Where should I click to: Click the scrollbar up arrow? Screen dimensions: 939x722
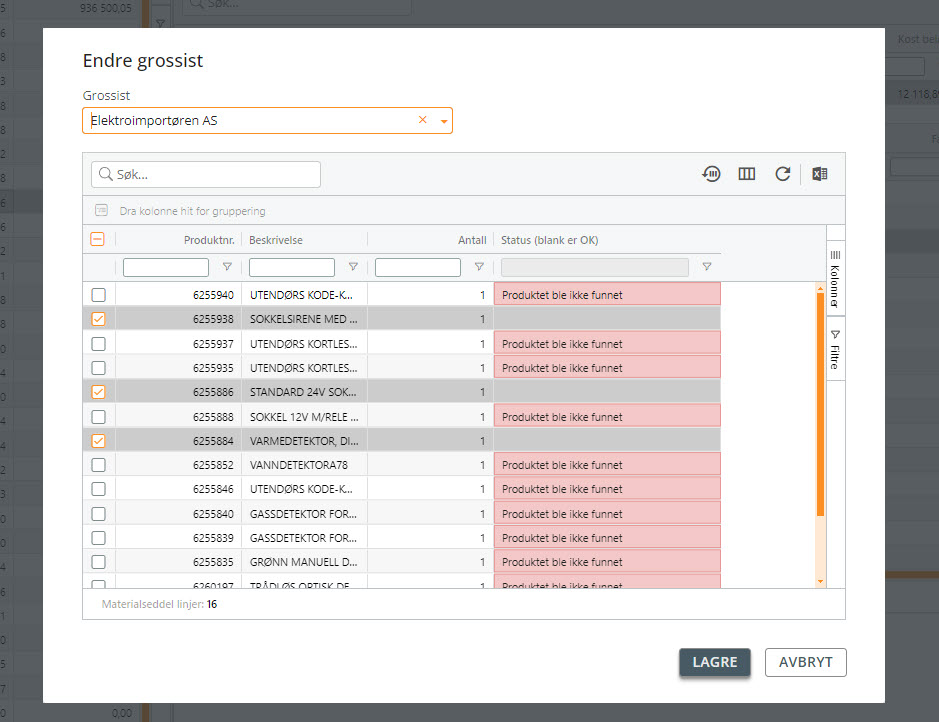[x=820, y=289]
